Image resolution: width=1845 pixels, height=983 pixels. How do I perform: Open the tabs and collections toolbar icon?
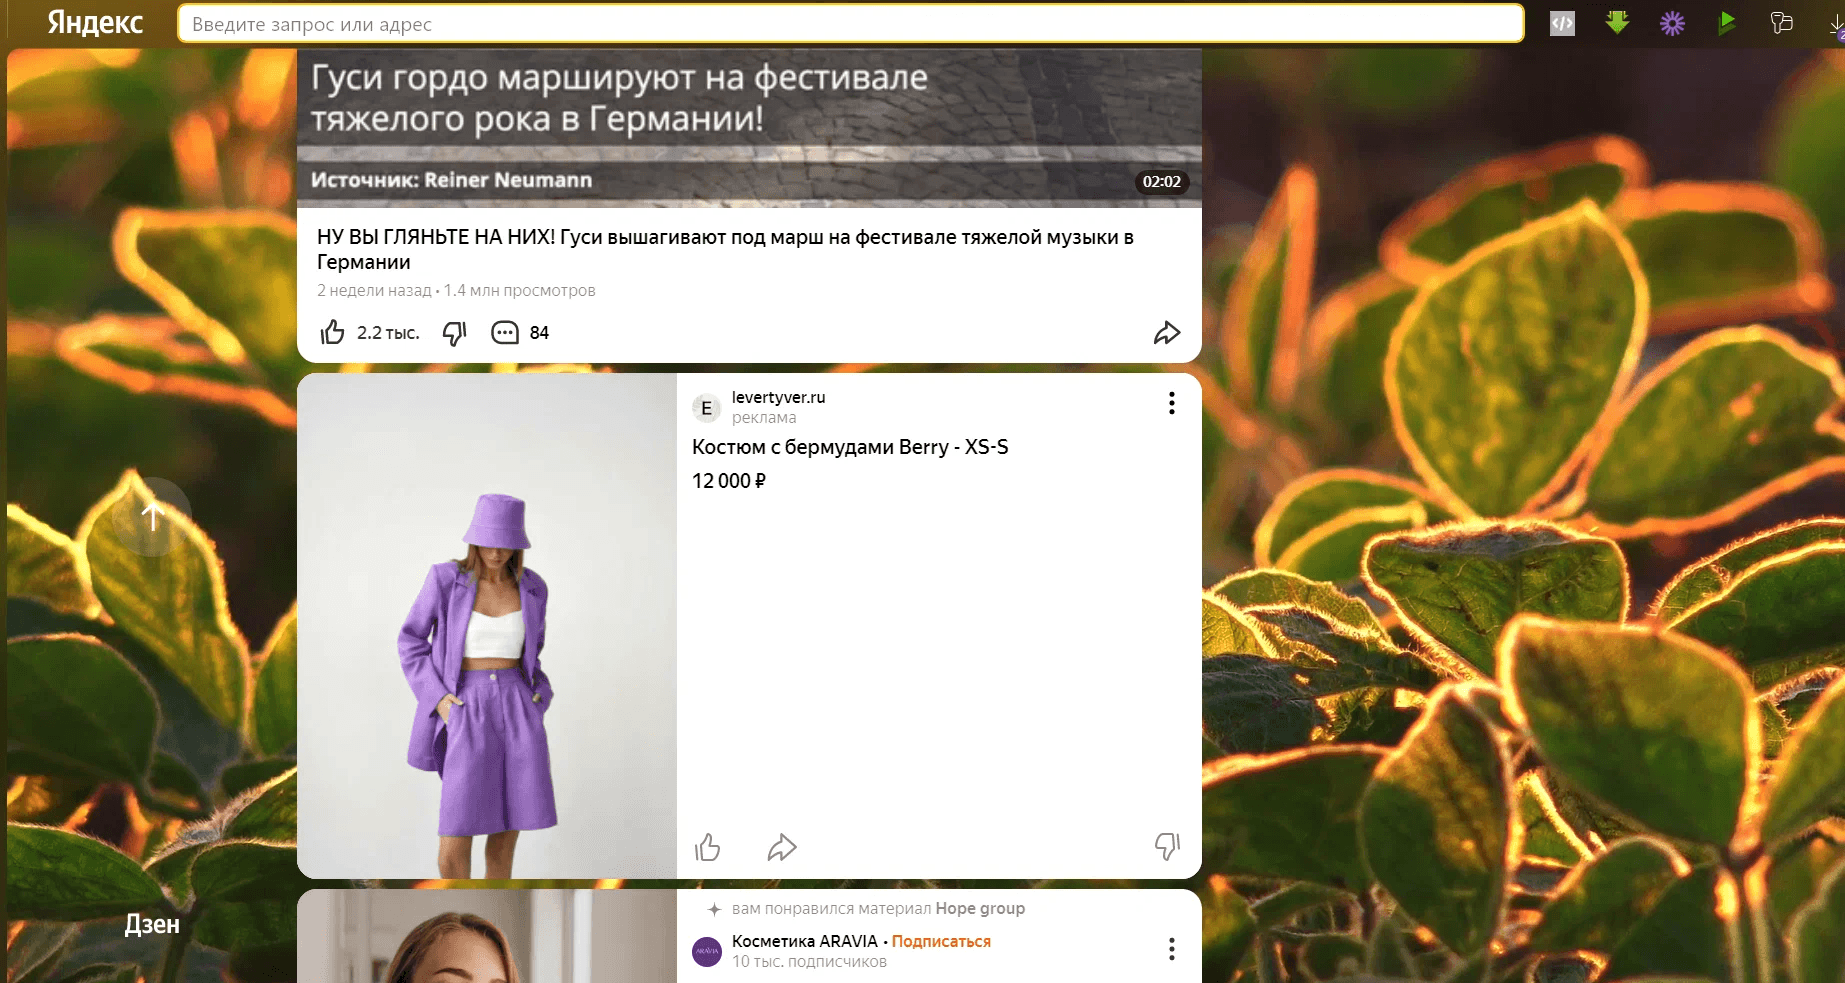[x=1781, y=22]
